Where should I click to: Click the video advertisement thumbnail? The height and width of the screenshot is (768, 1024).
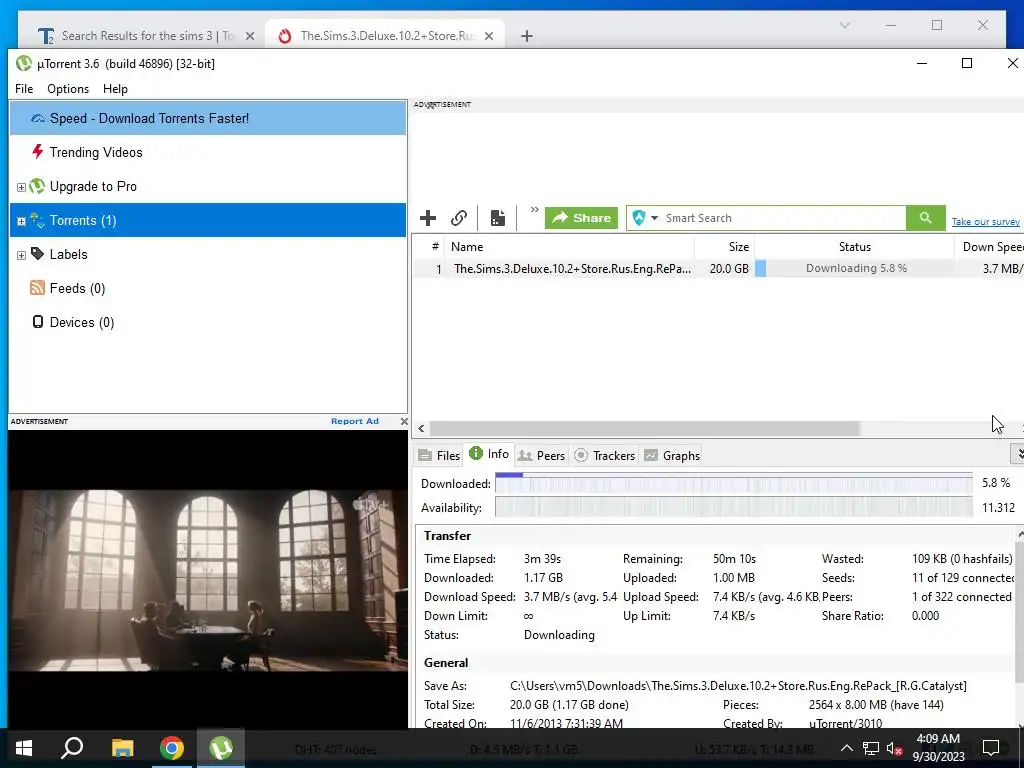208,580
